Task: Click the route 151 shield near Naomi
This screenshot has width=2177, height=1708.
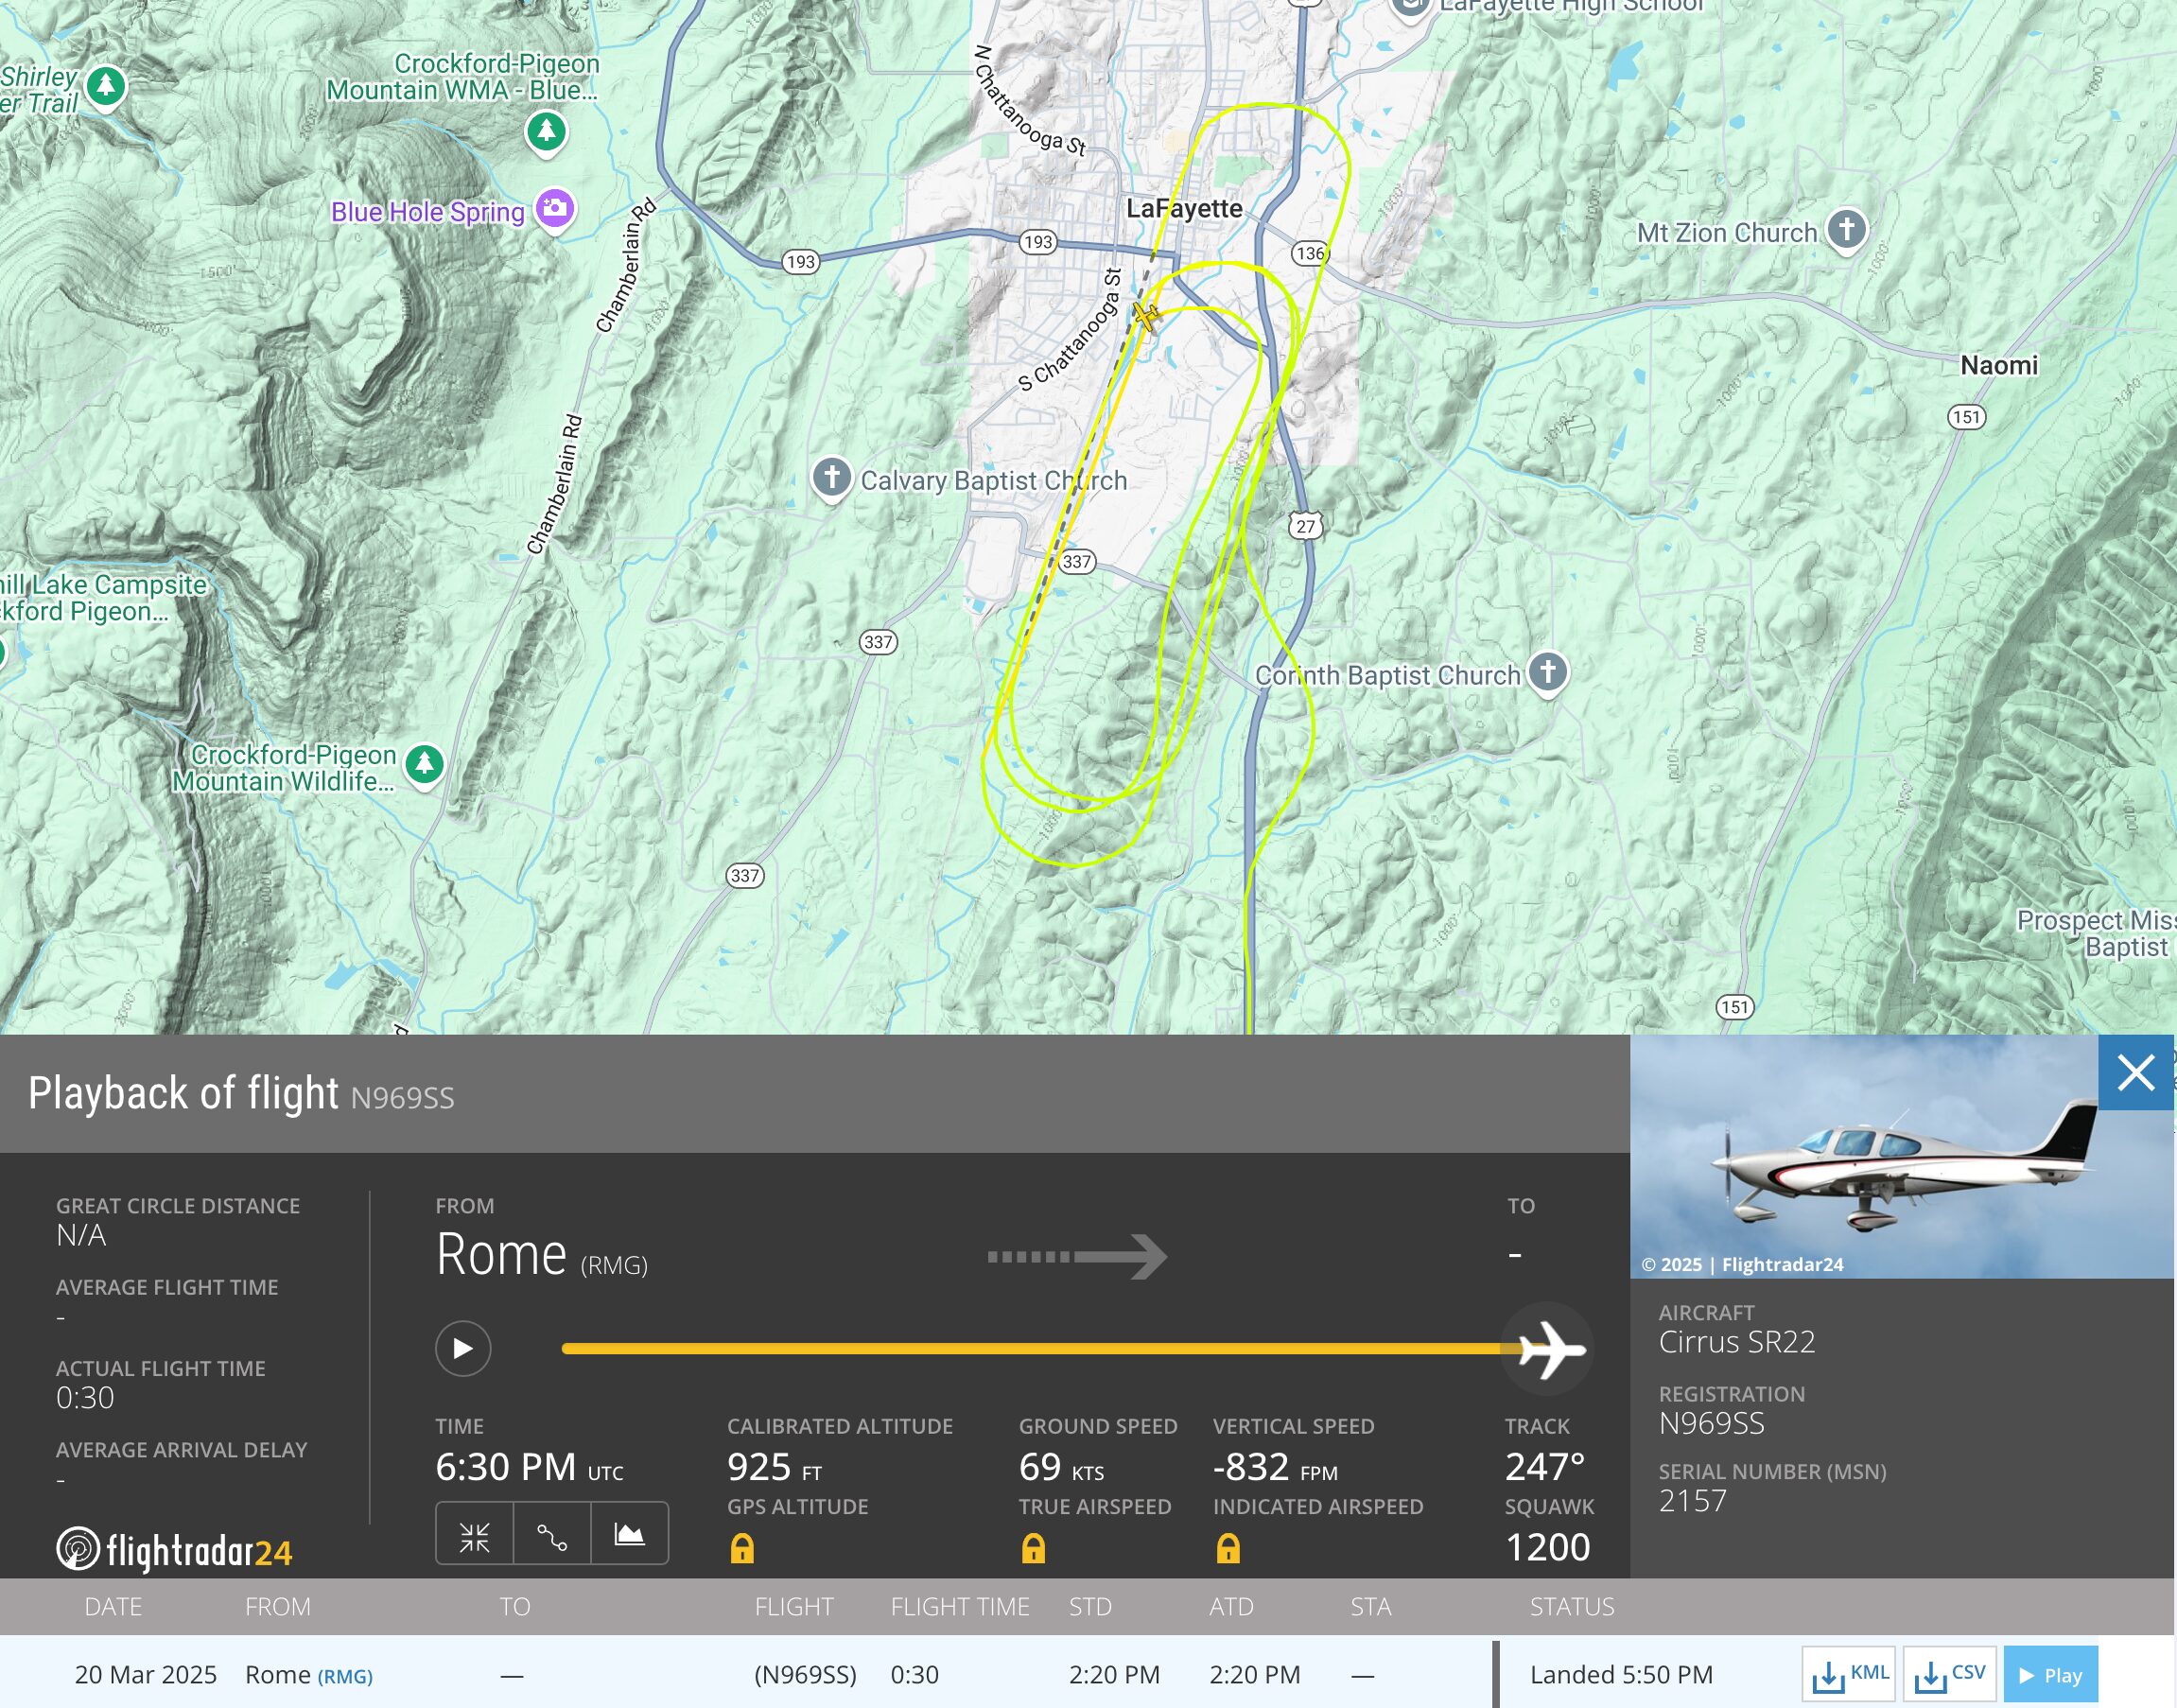Action: click(1966, 417)
